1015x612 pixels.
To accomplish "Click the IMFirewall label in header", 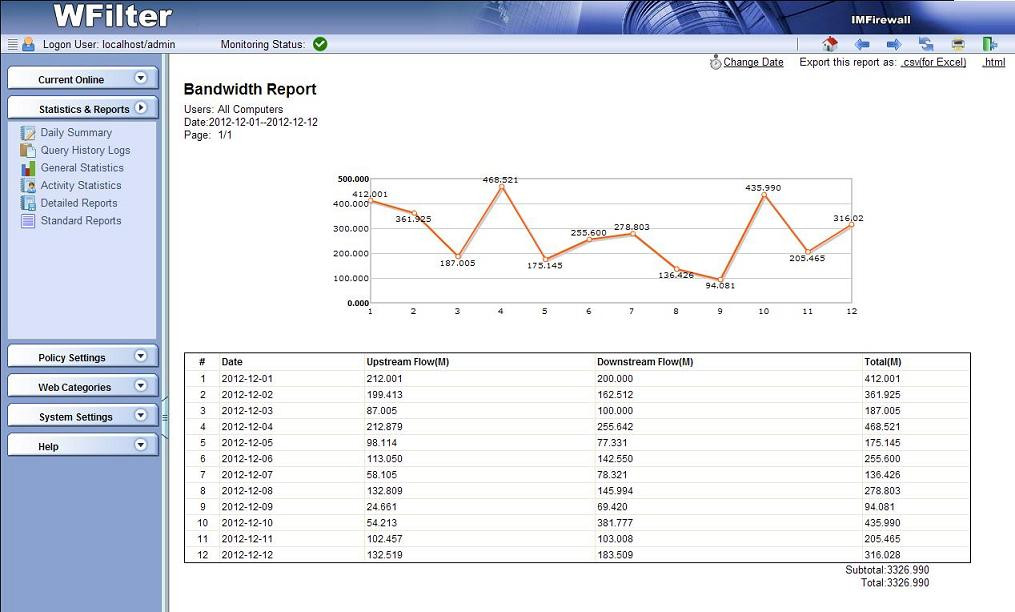I will (x=880, y=20).
